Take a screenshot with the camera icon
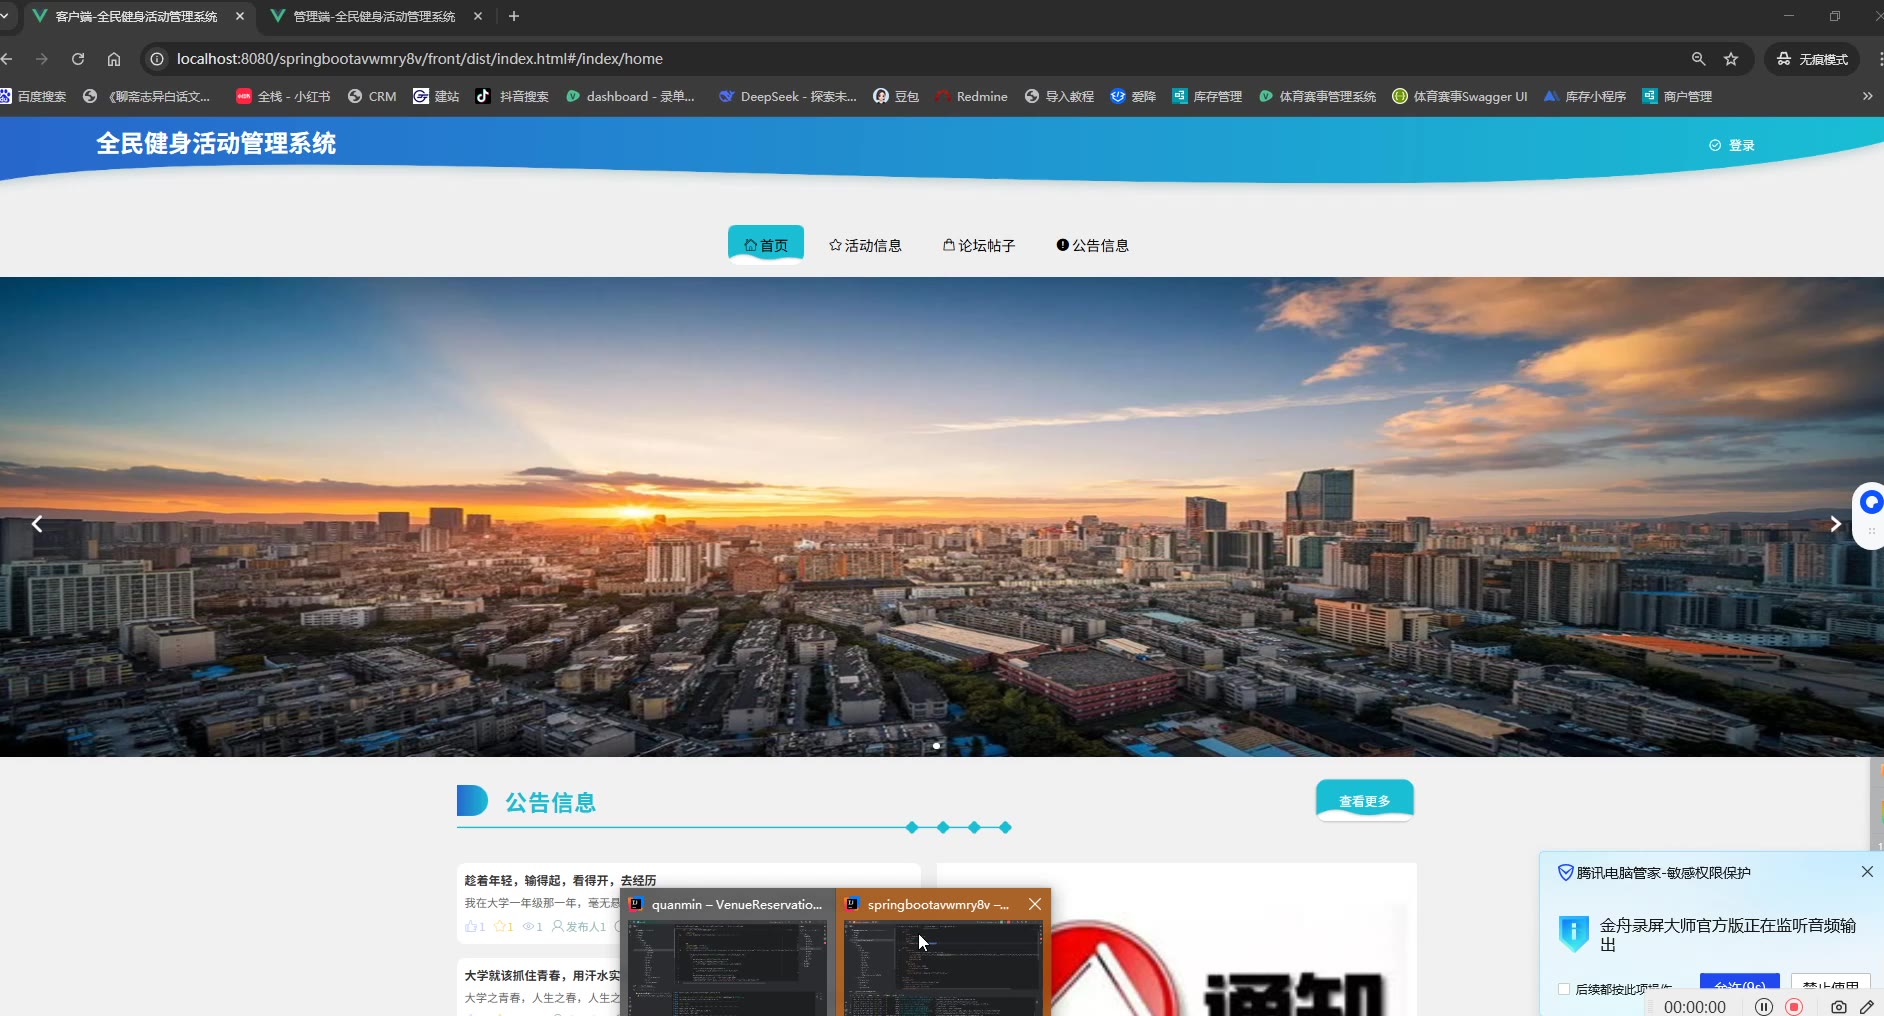Image resolution: width=1884 pixels, height=1016 pixels. coord(1839,1007)
